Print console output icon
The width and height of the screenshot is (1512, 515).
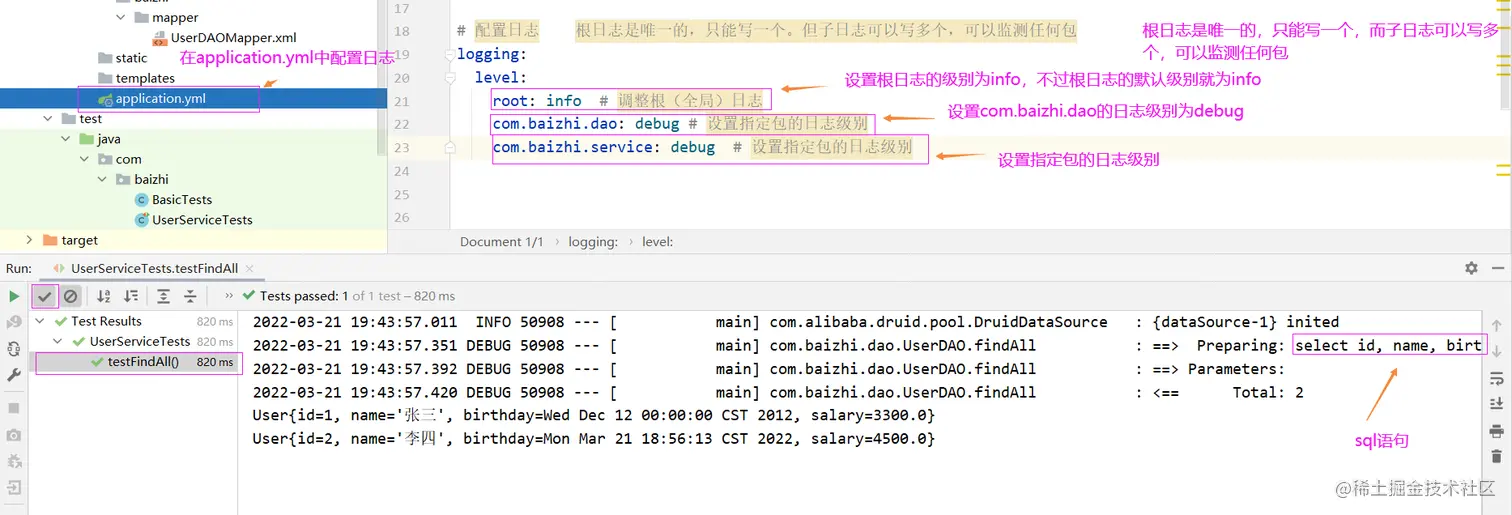click(1496, 431)
